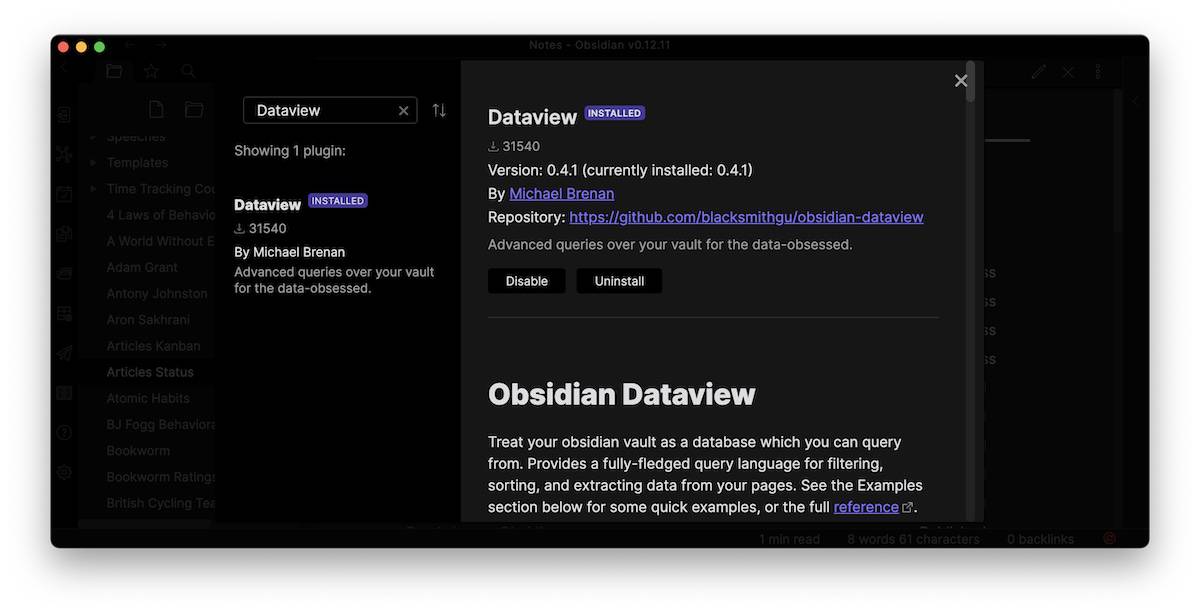Open the file explorer tab icon

(x=114, y=71)
